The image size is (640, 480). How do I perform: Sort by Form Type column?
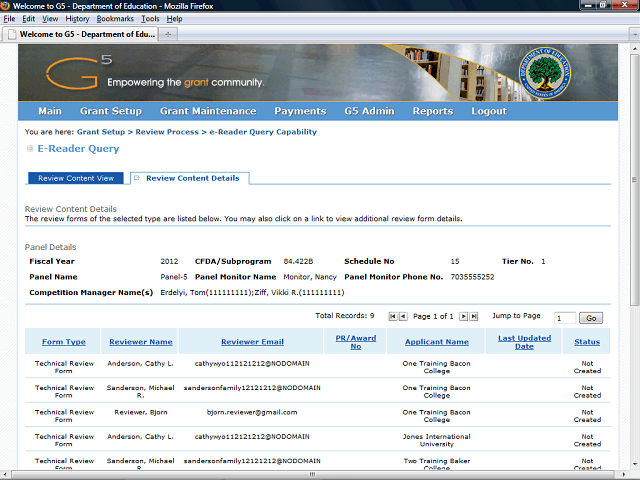[x=64, y=342]
